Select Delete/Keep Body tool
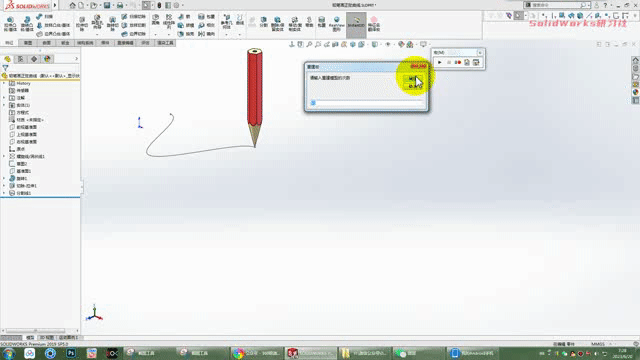The height and width of the screenshot is (360, 640). [x=277, y=24]
